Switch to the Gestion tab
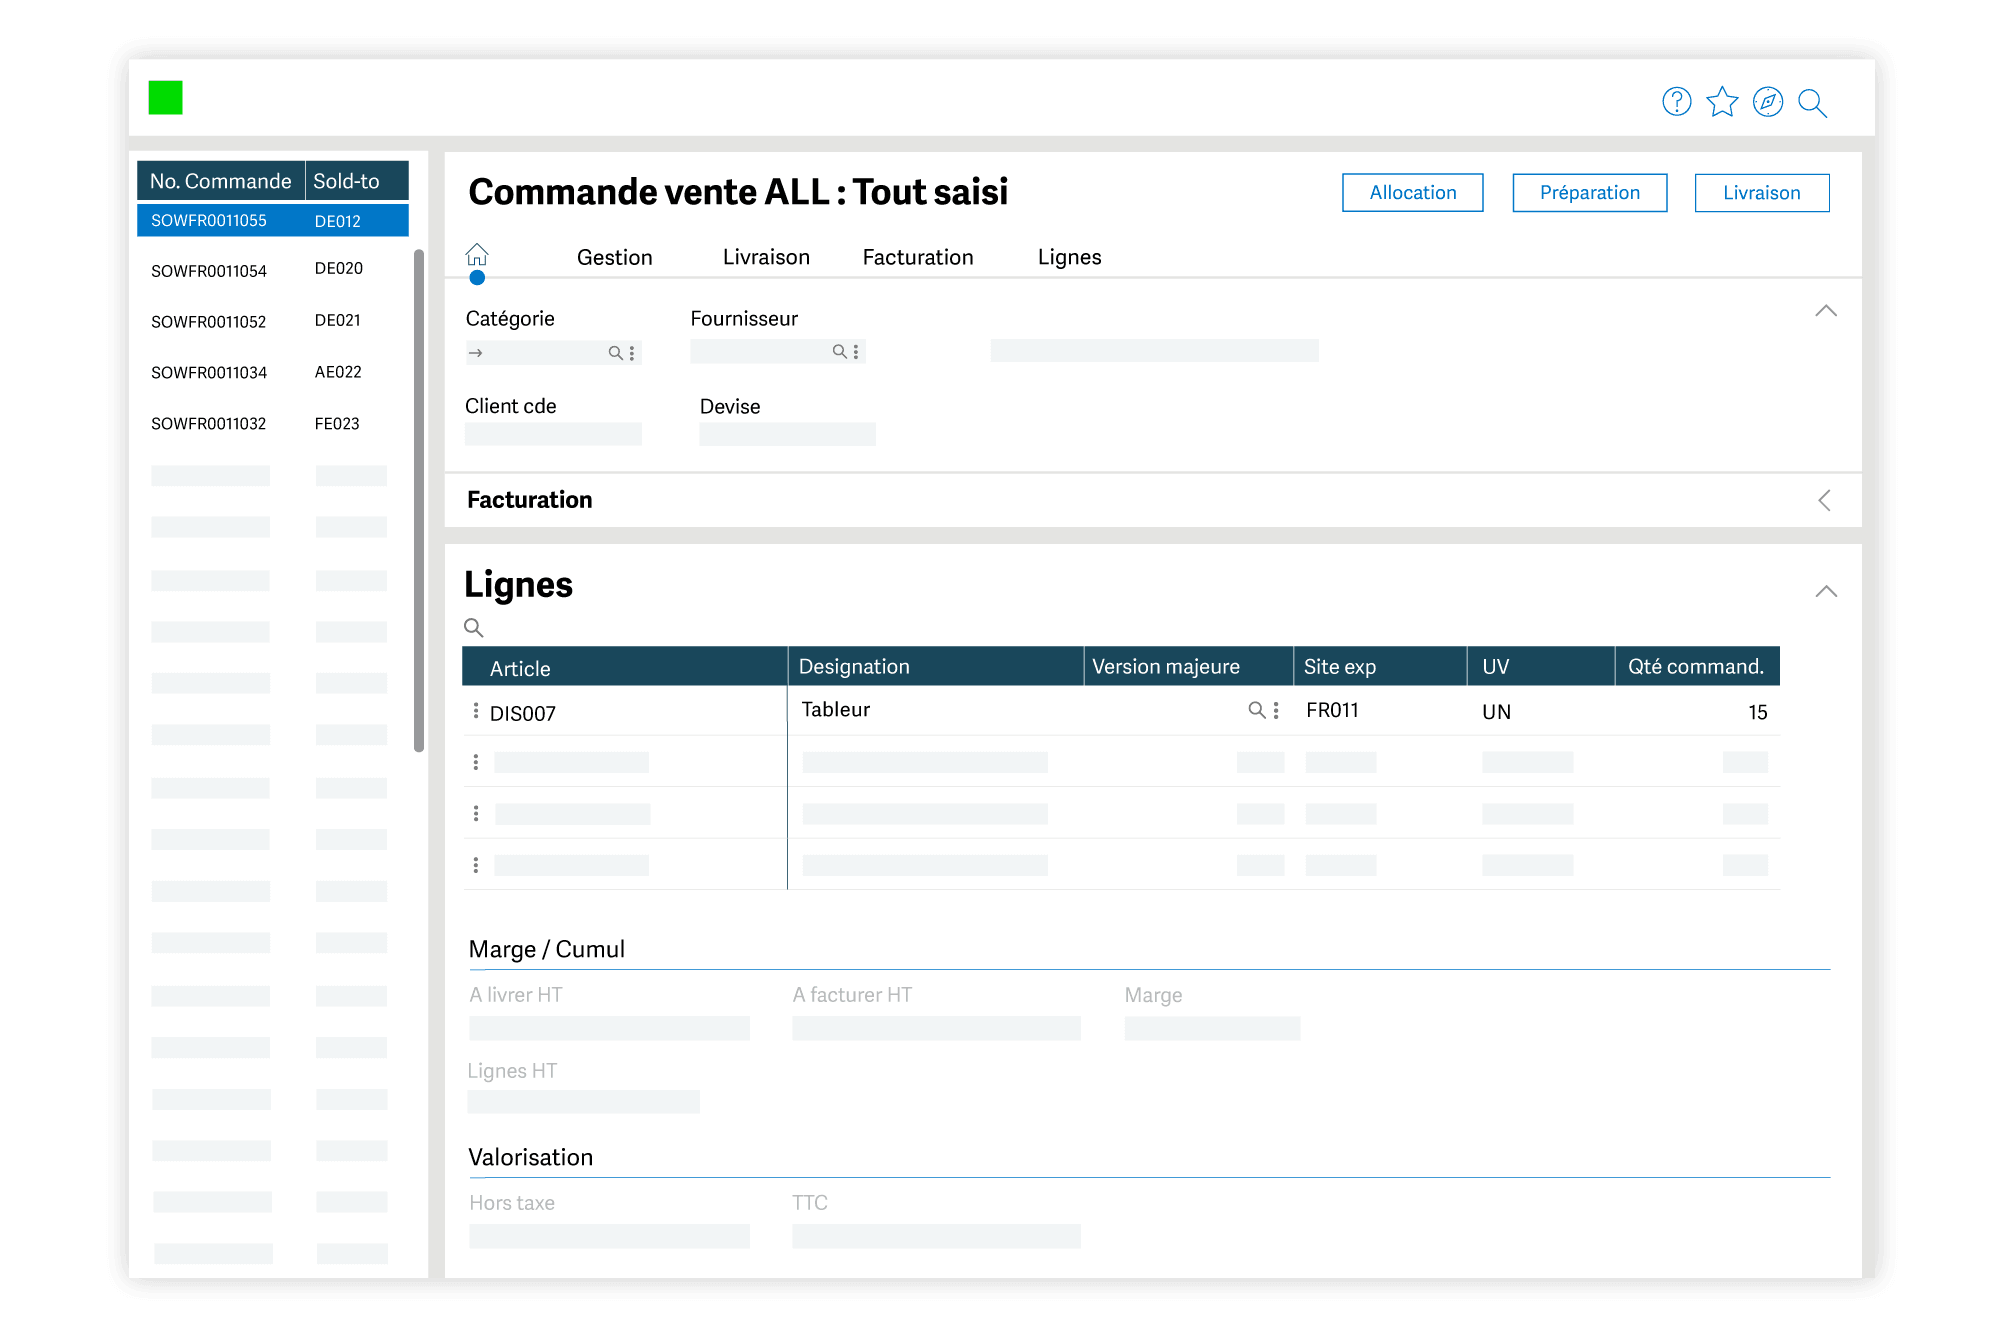2000x1337 pixels. (x=614, y=258)
